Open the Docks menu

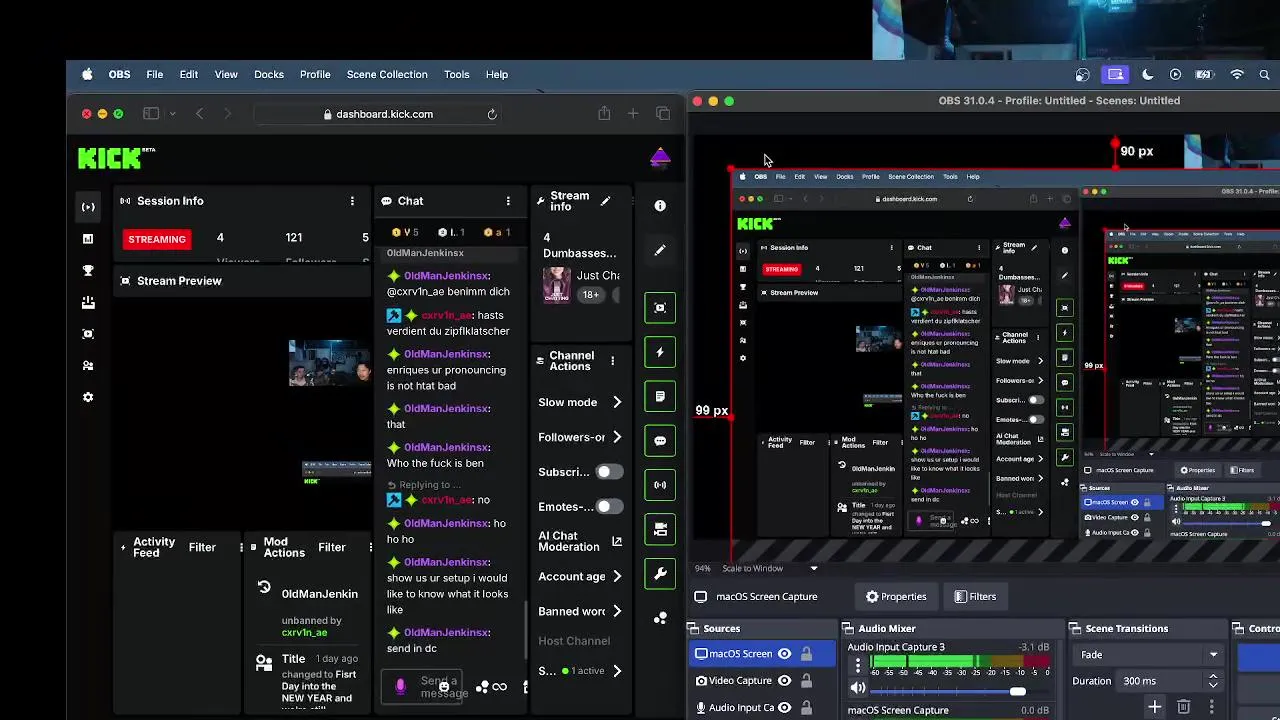pyautogui.click(x=269, y=74)
